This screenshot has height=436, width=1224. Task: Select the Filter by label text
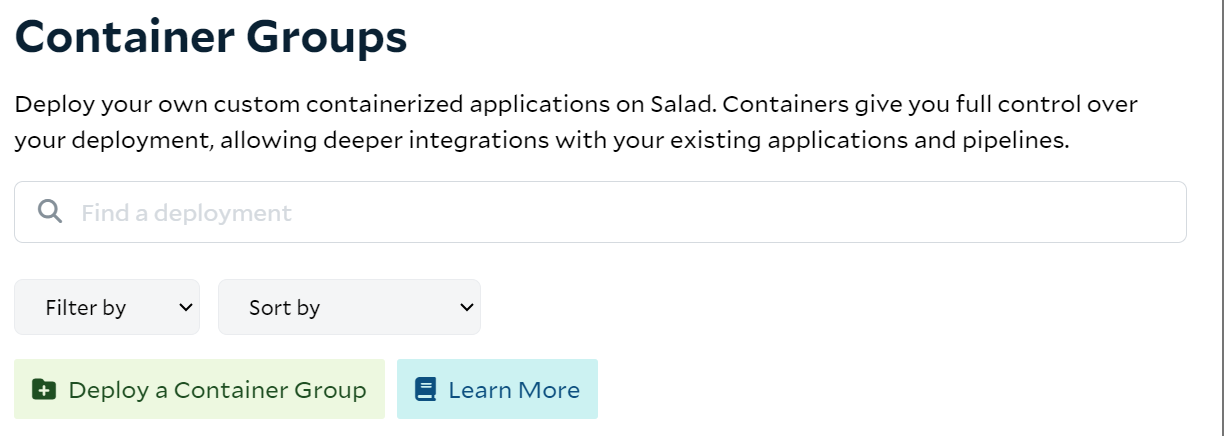(x=86, y=308)
